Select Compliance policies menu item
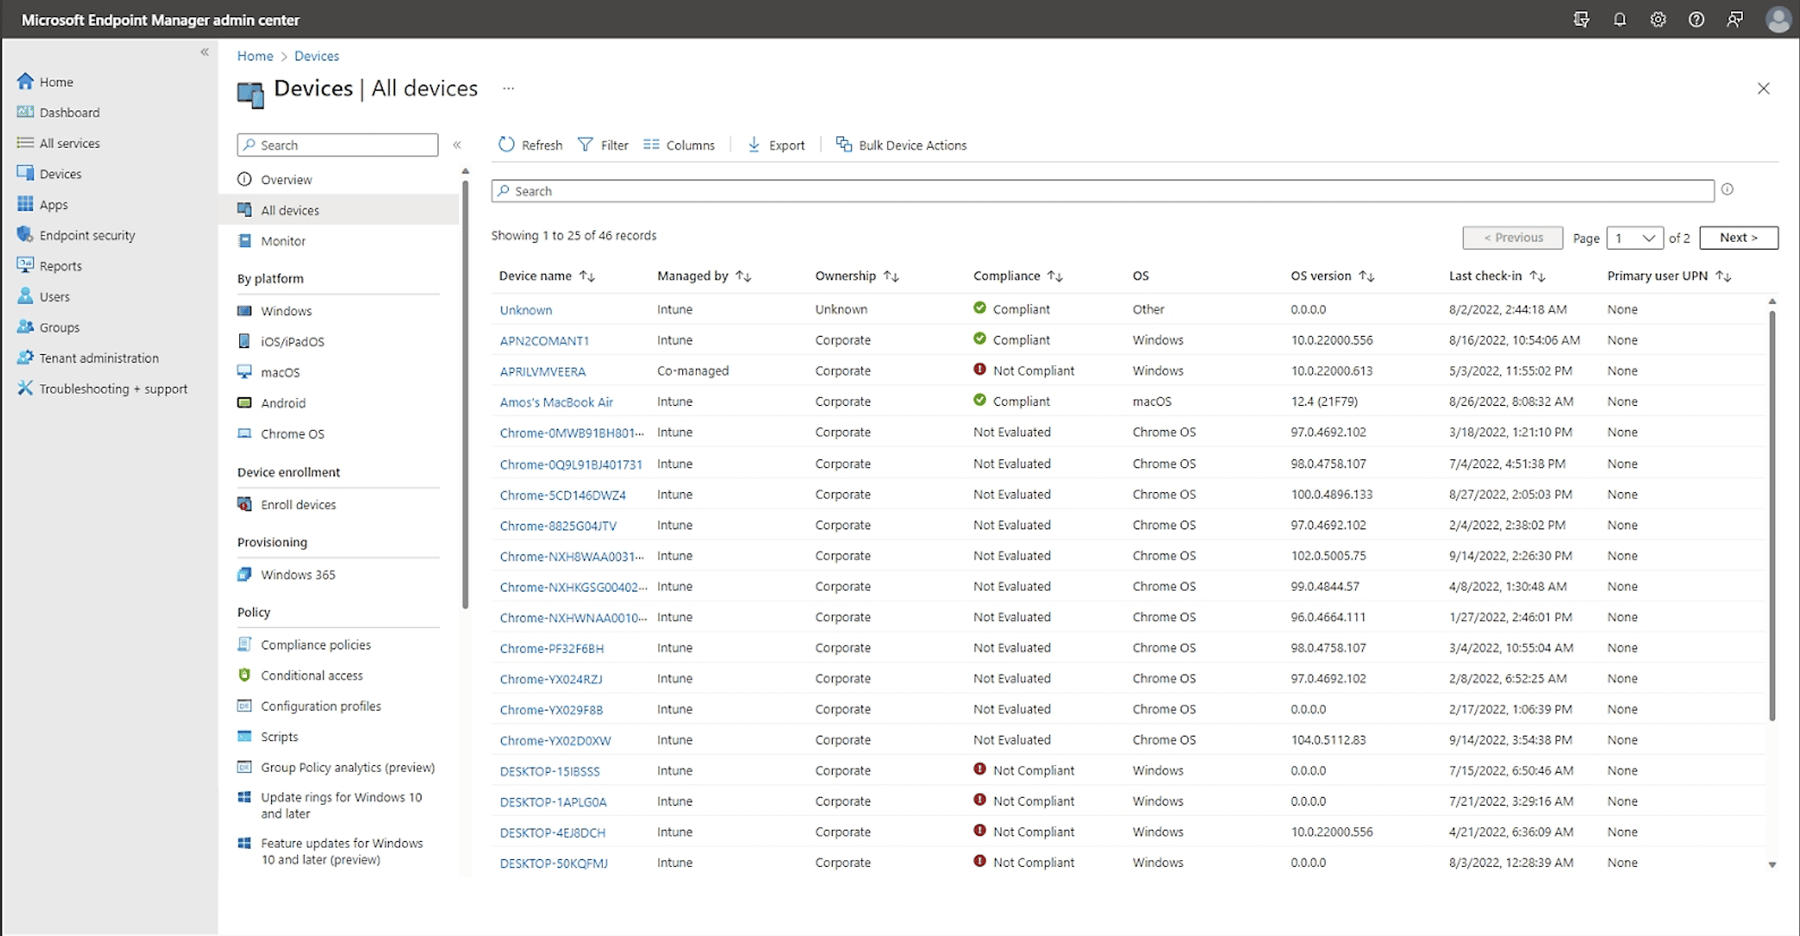The width and height of the screenshot is (1800, 936). click(x=315, y=645)
